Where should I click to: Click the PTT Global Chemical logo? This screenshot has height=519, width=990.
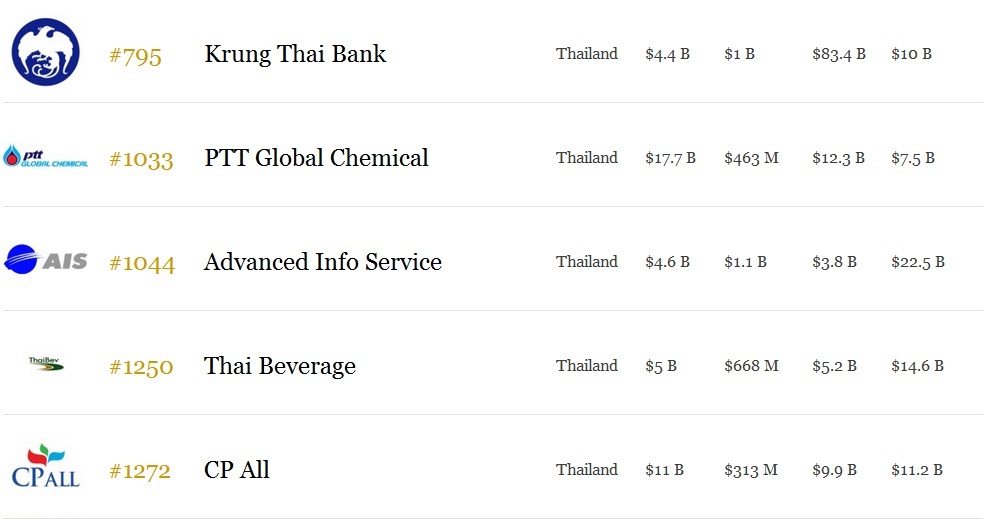click(45, 156)
